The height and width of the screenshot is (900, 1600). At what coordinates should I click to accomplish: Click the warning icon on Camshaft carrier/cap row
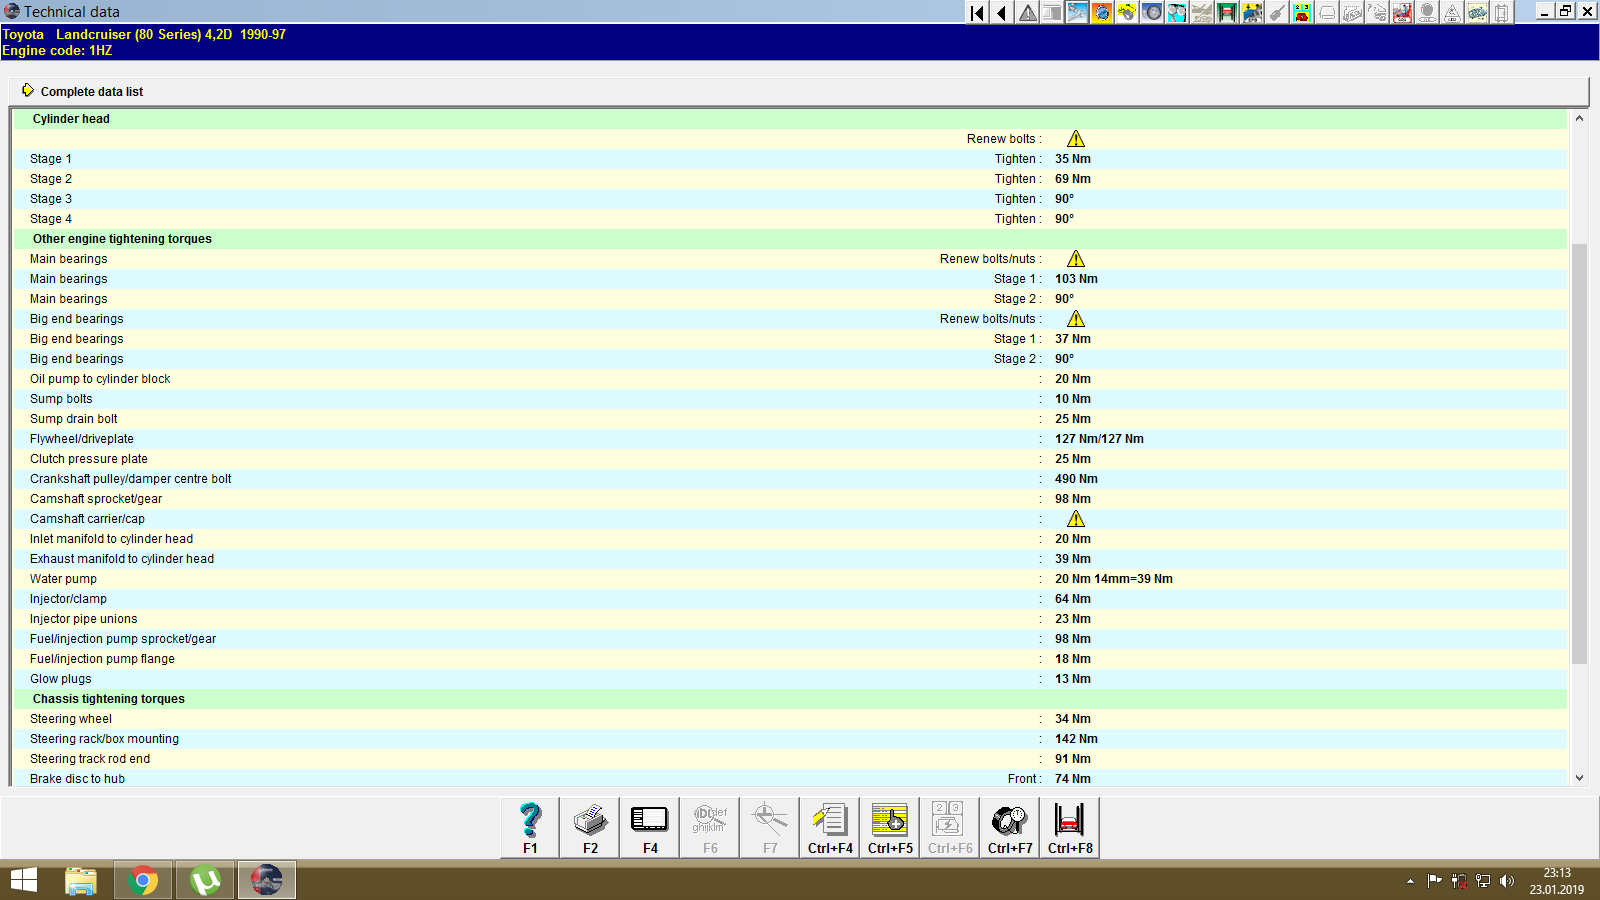1077,518
